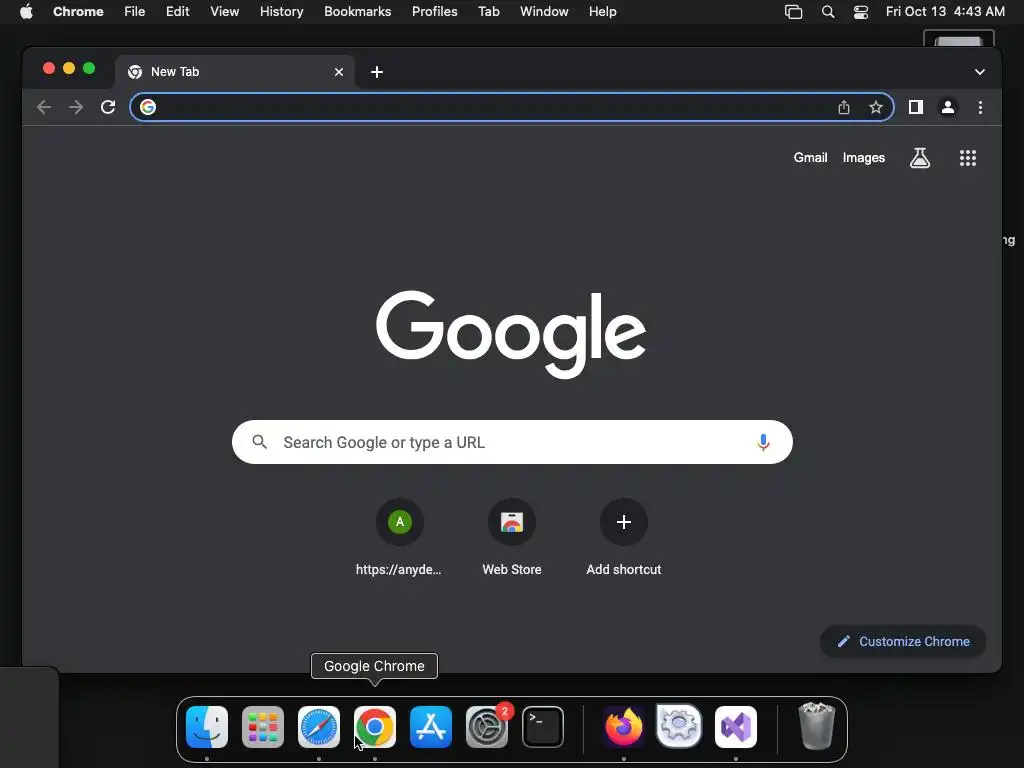
Task: Close the New Tab tab
Action: tap(339, 72)
